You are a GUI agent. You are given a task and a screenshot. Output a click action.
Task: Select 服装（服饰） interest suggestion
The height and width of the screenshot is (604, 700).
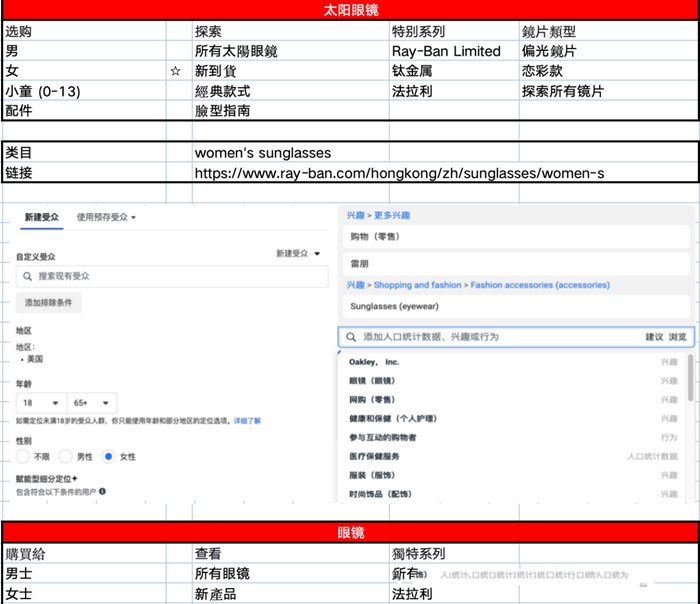coord(513,475)
